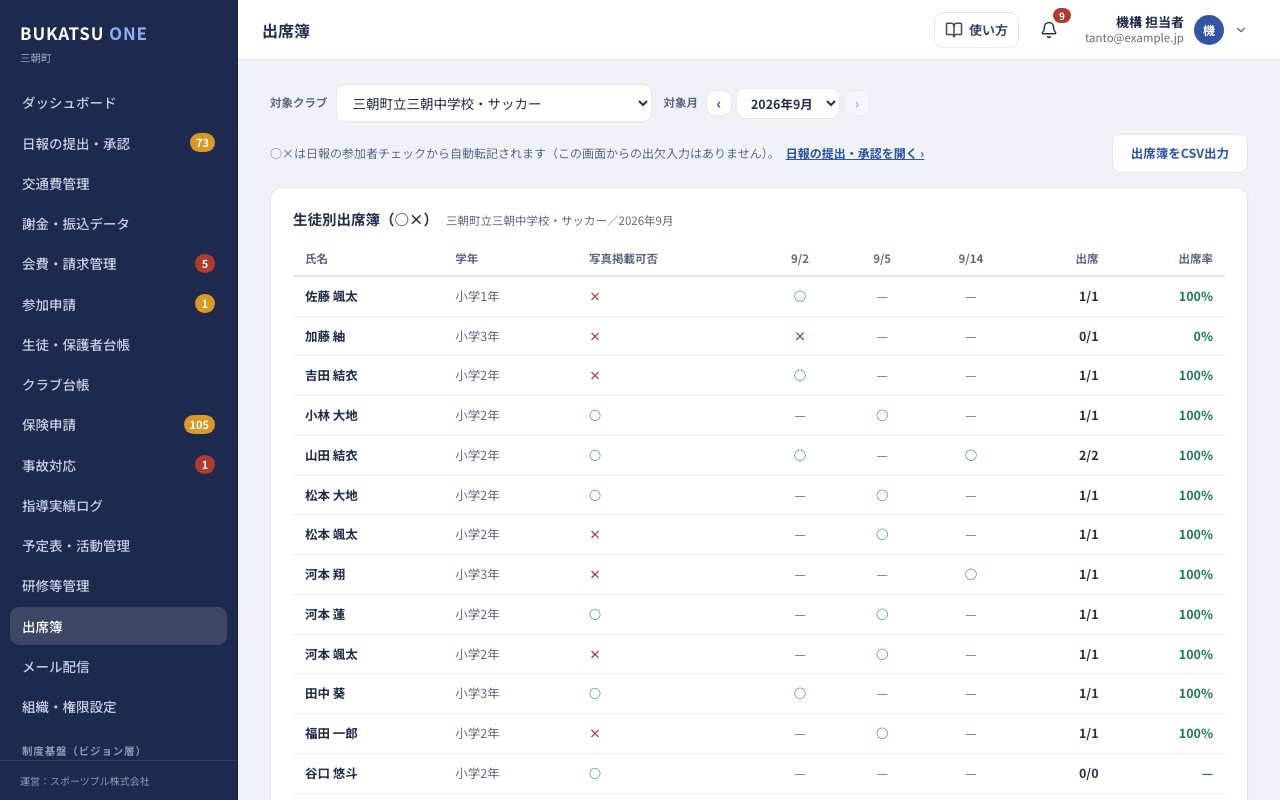
Task: Click the 73 badge on 日報の提出・承認
Action: tap(202, 143)
